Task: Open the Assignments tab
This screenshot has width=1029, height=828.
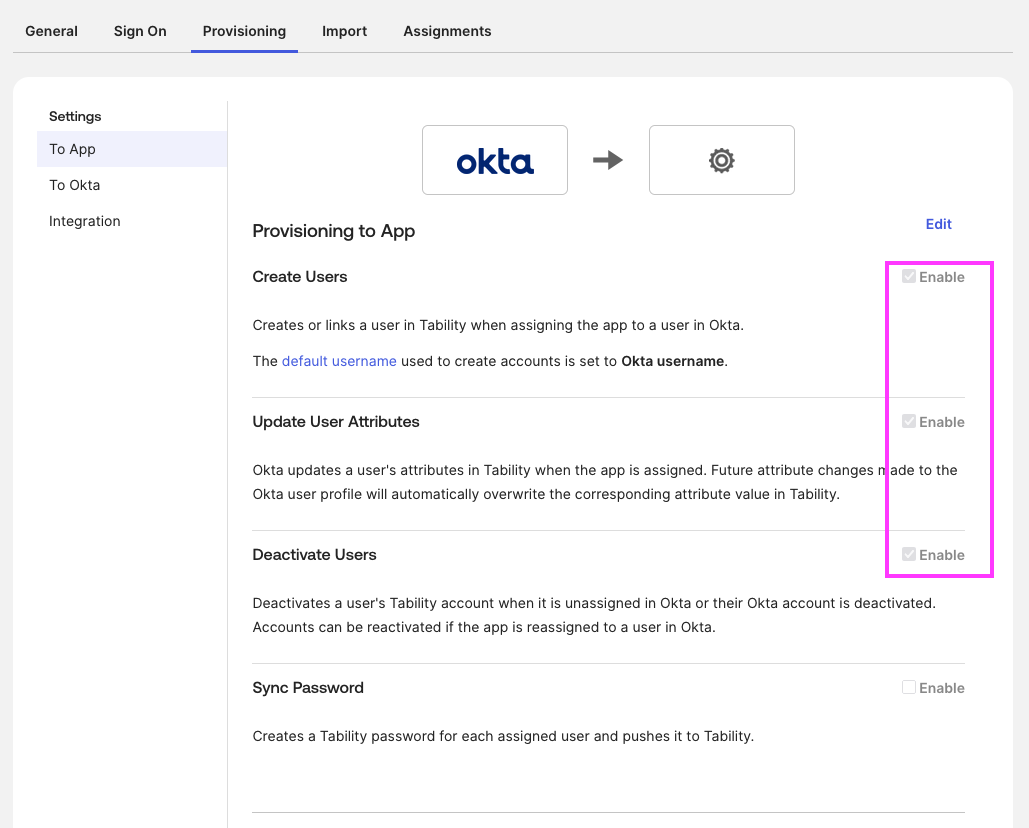Action: tap(447, 31)
